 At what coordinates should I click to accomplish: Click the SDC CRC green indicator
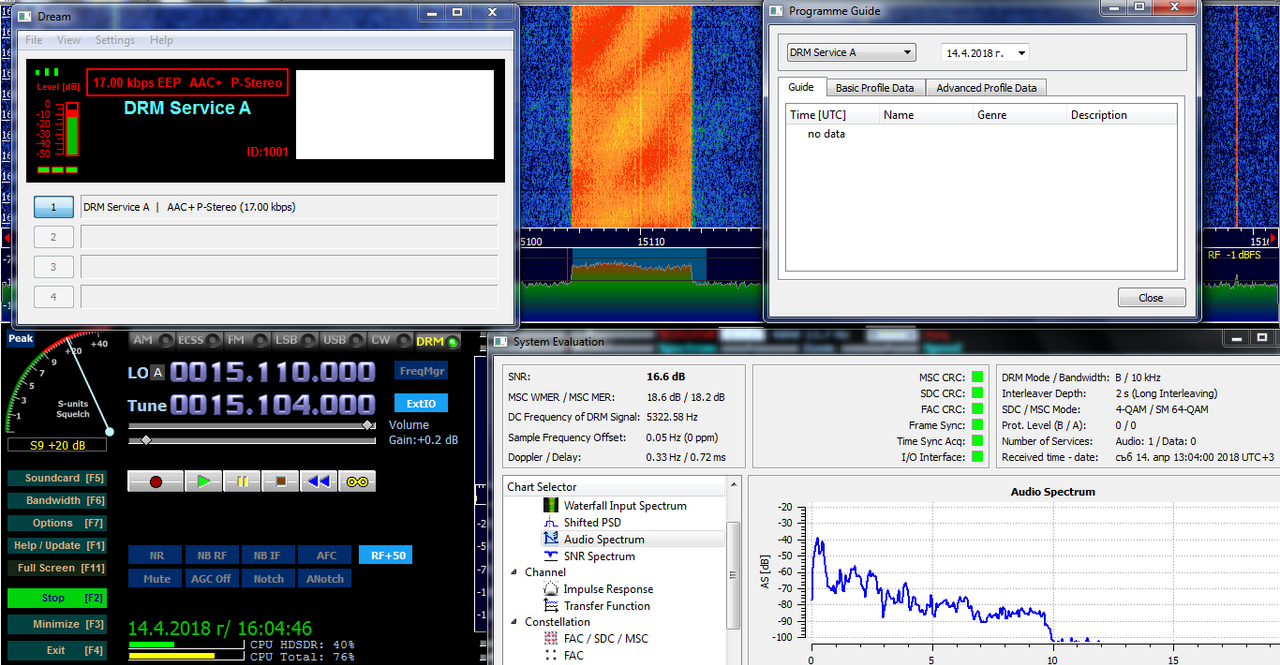tap(977, 393)
